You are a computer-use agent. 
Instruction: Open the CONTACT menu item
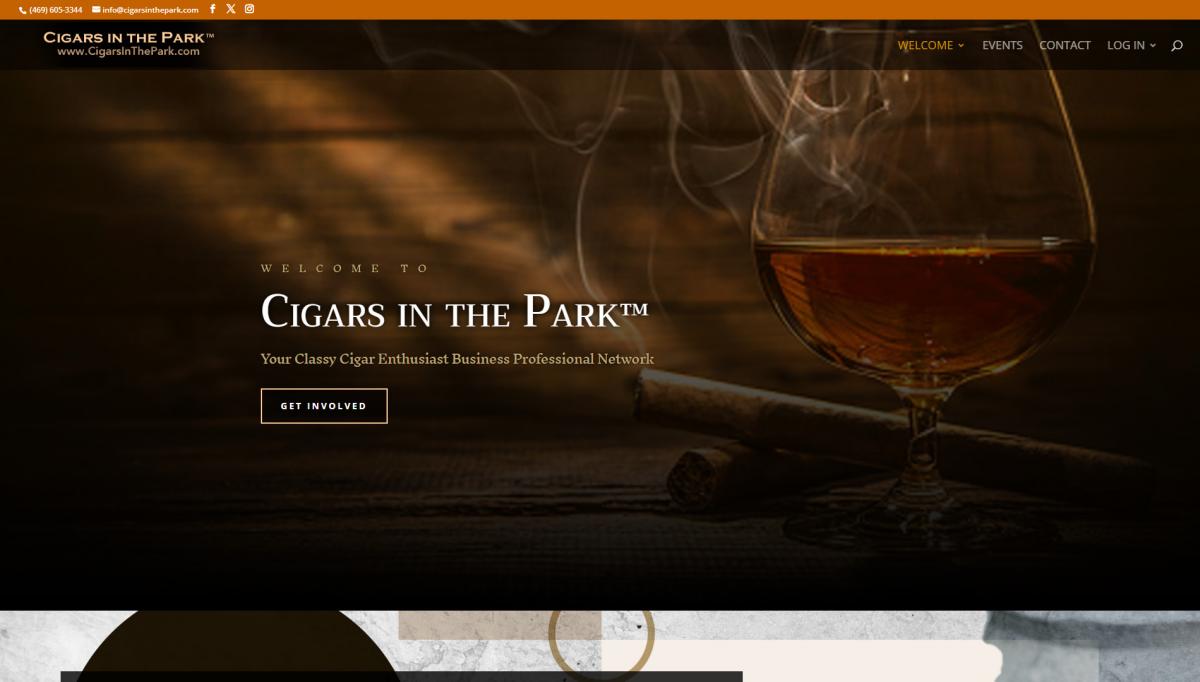pyautogui.click(x=1065, y=45)
